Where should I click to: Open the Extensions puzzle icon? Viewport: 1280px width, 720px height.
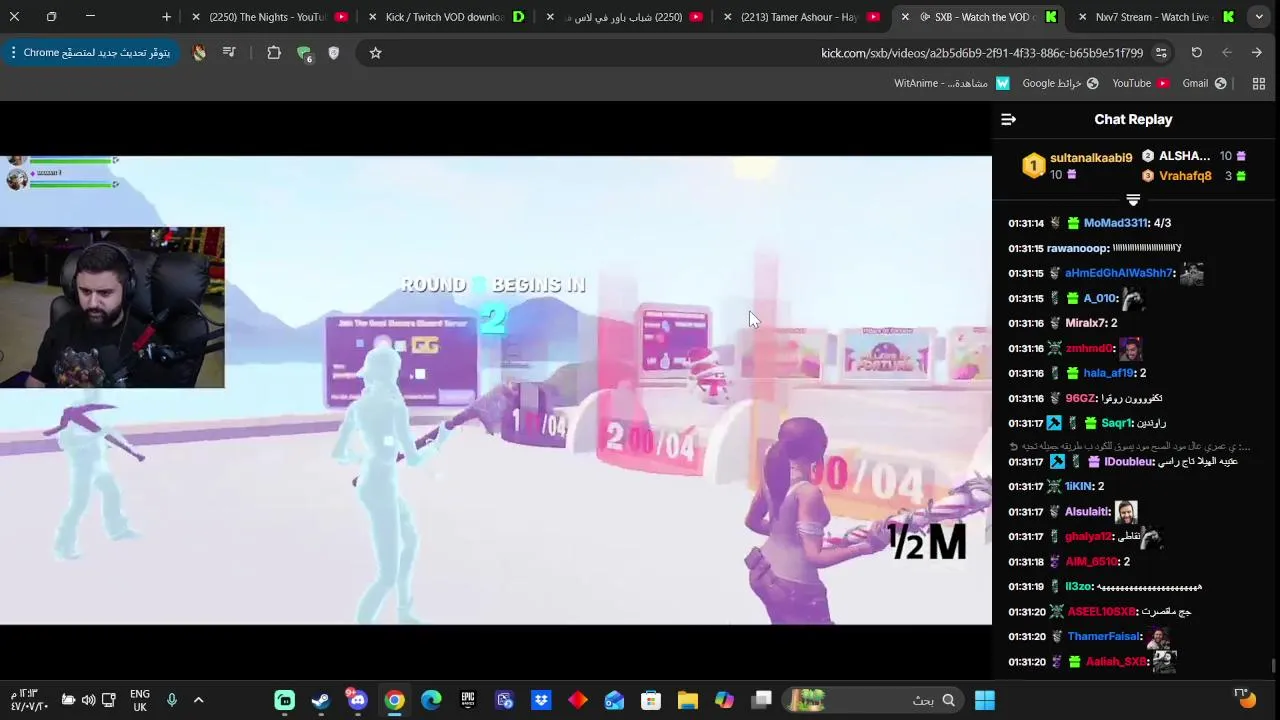click(274, 53)
